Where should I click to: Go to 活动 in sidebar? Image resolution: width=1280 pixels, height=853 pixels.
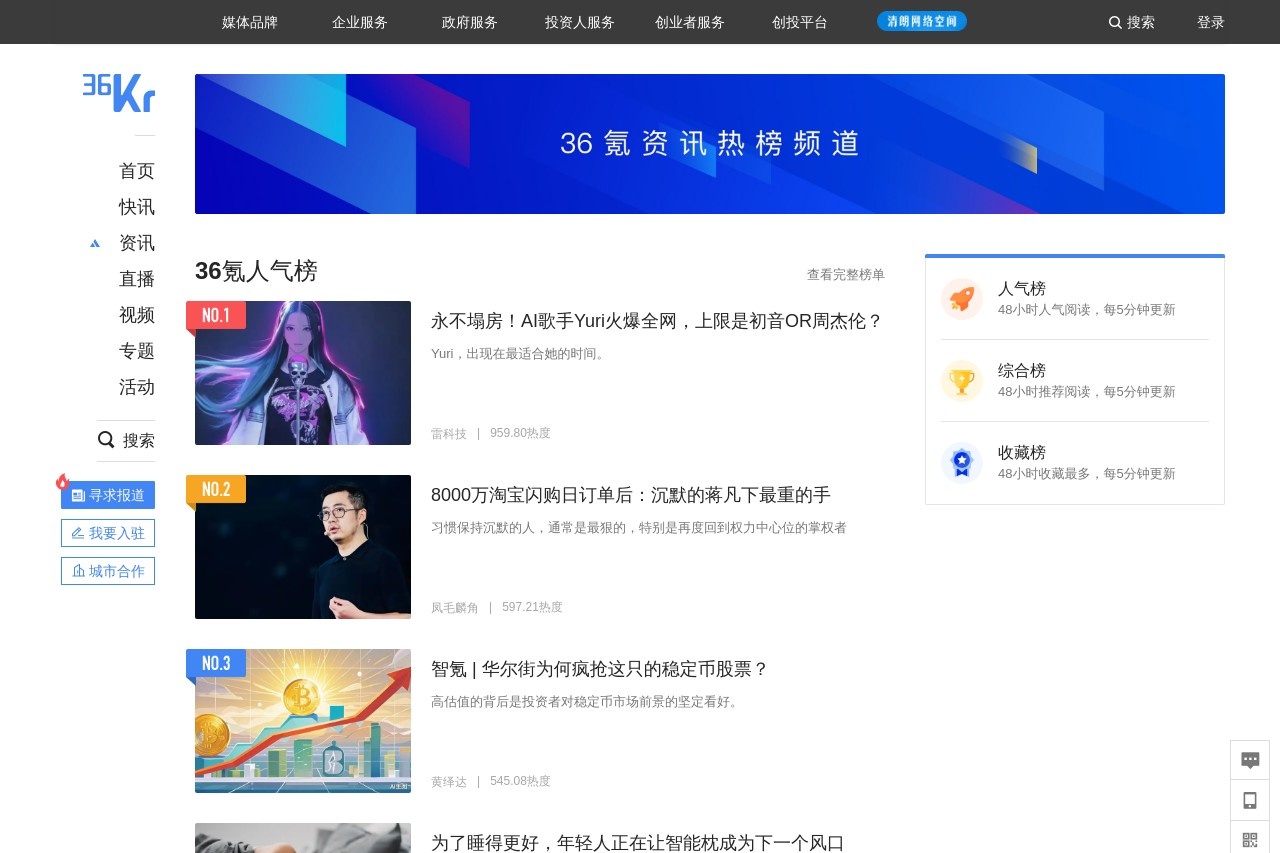coord(137,387)
